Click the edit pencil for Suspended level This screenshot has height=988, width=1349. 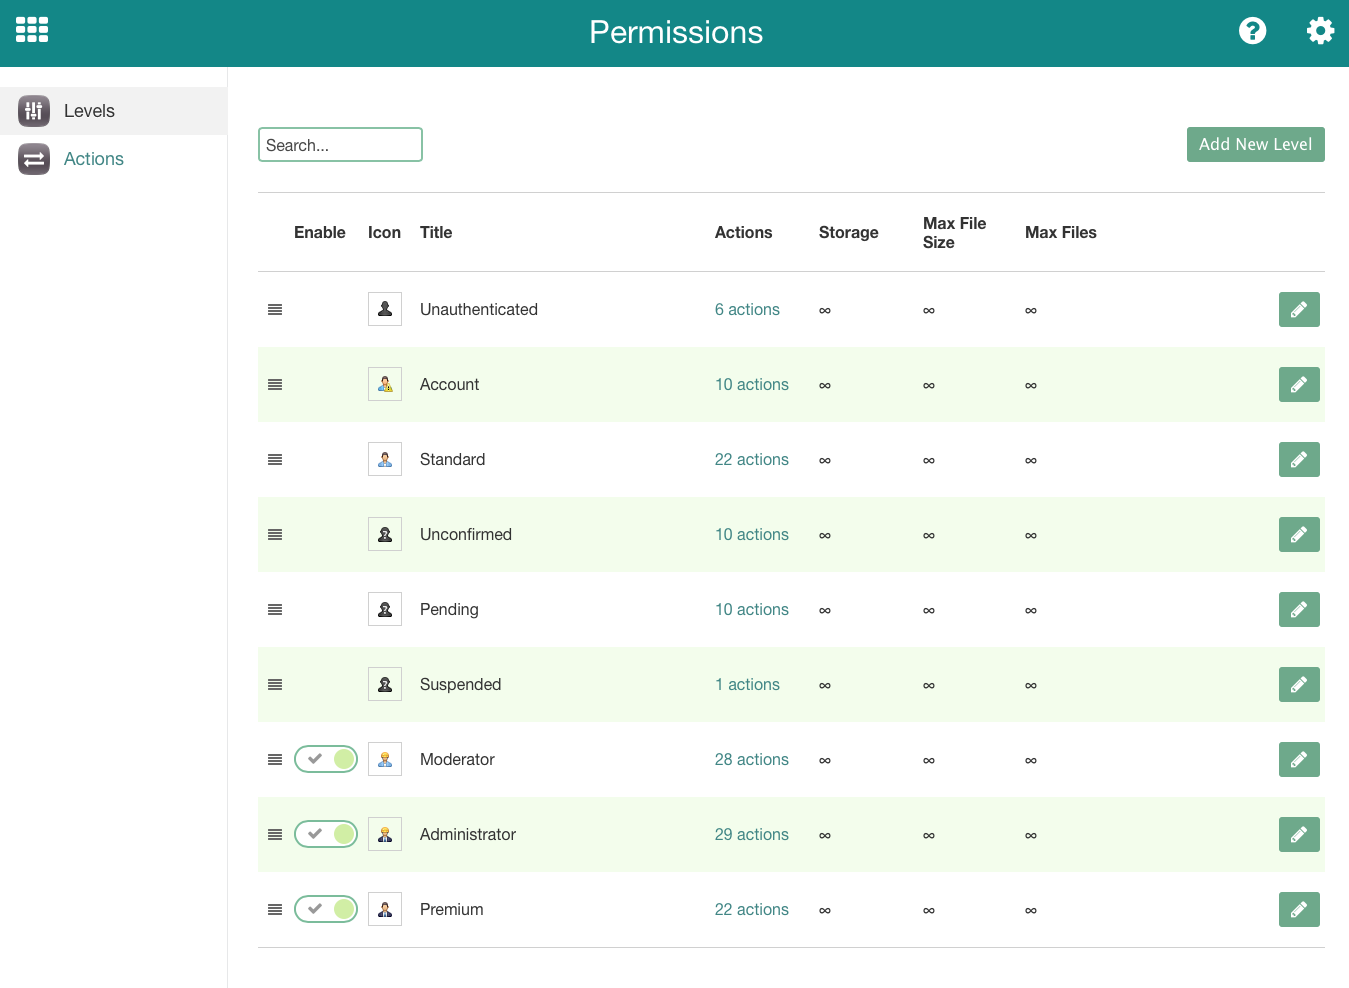pos(1298,685)
